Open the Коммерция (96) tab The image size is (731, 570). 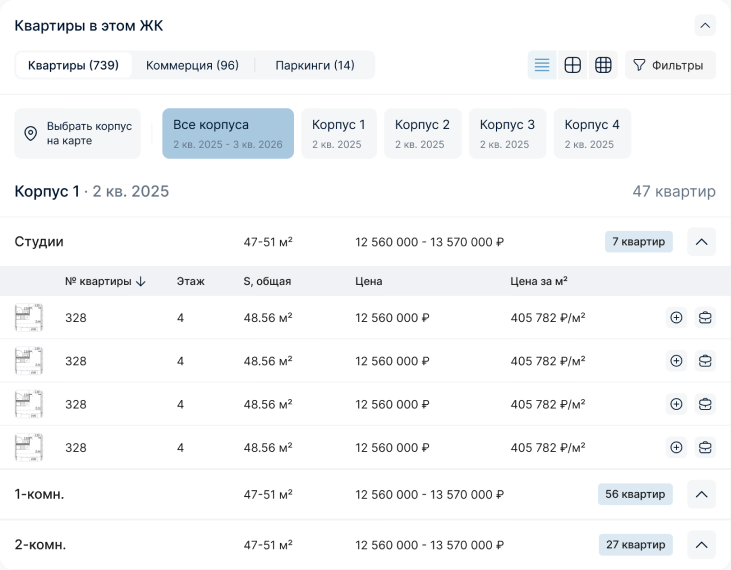click(x=192, y=65)
